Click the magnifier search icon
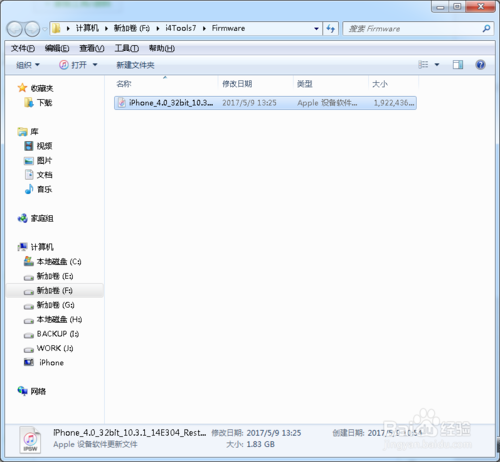This screenshot has width=500, height=462. (x=486, y=29)
